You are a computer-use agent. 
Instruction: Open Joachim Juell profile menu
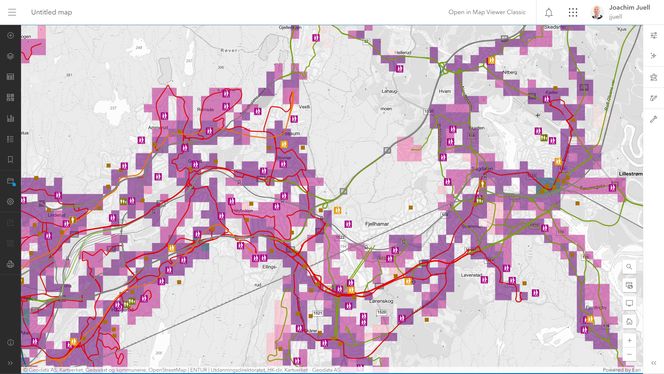click(620, 12)
